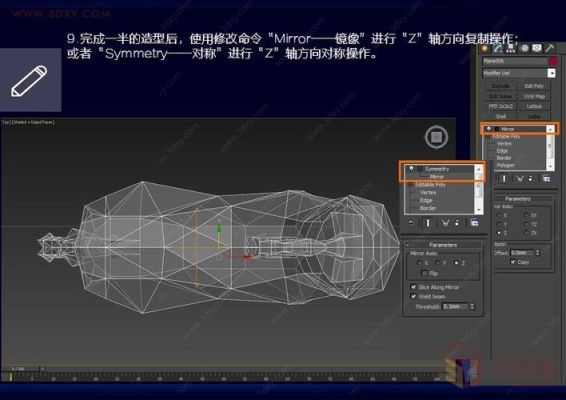566x400 pixels.
Task: Click the Edit Poly modifier button
Action: click(x=534, y=86)
